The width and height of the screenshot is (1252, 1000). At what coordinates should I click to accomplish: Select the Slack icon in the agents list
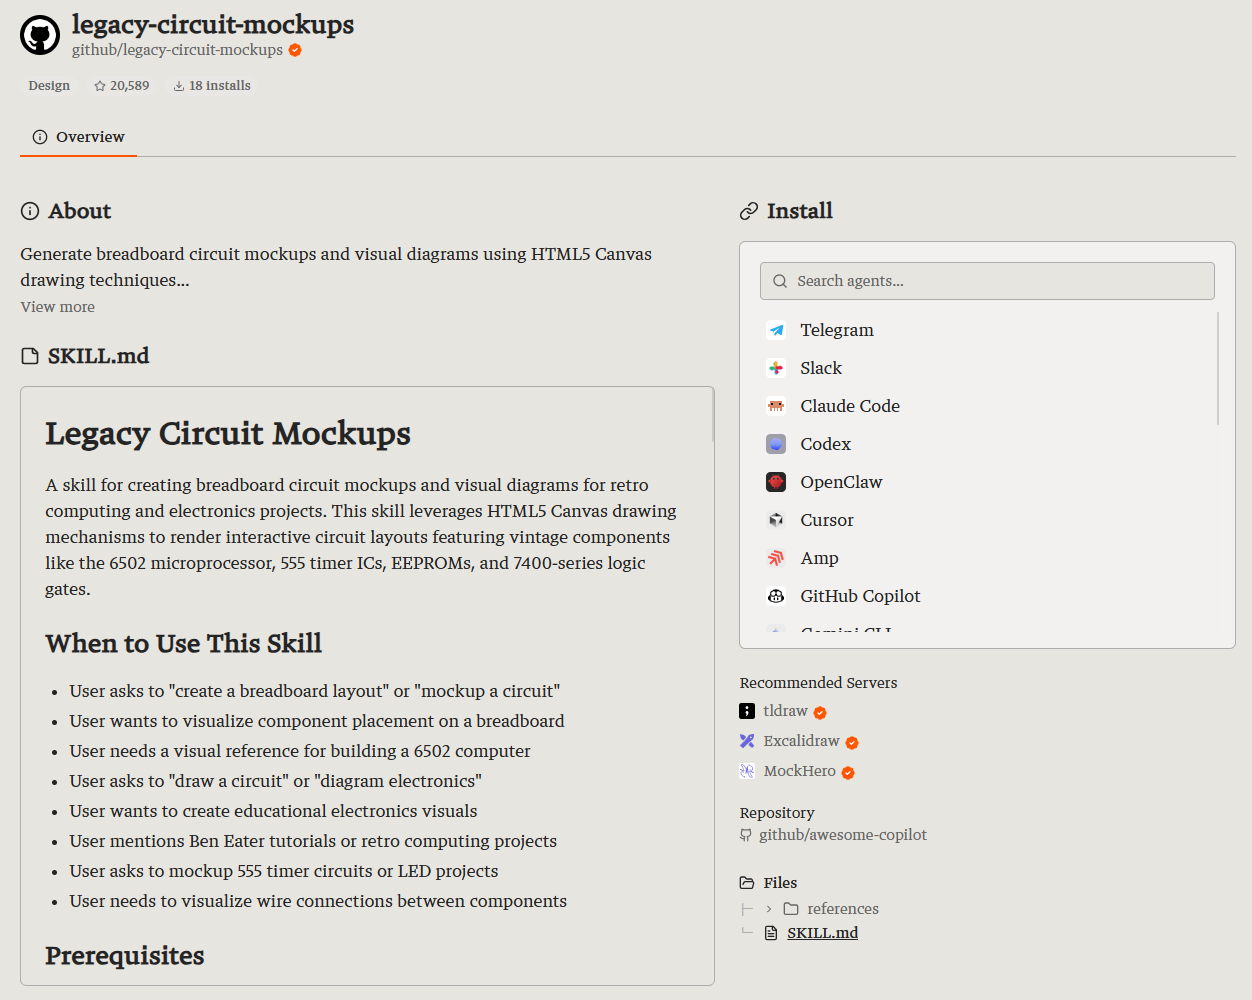pyautogui.click(x=776, y=368)
